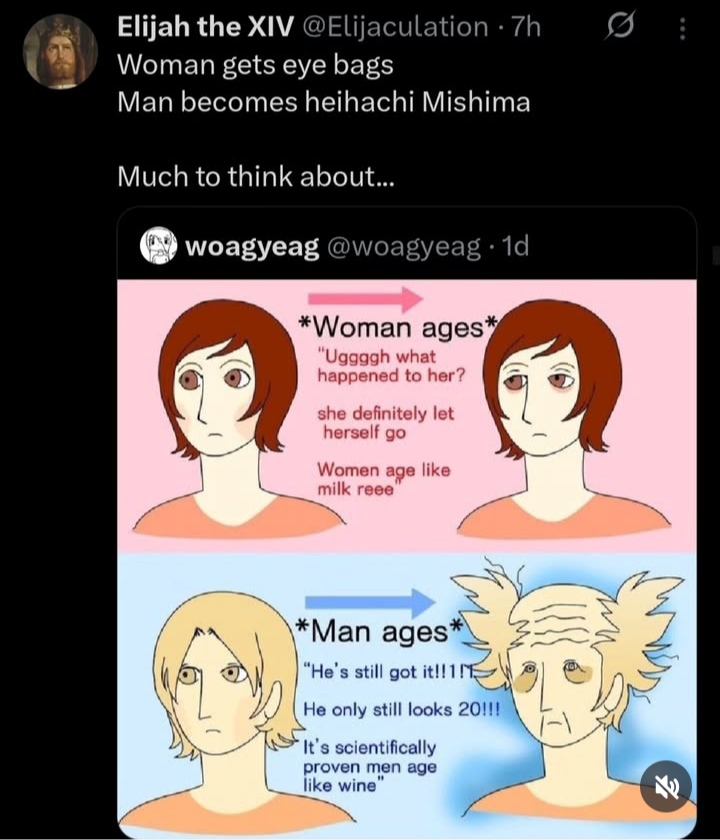Open Elijah the XIV's profile picture
Screen dimensions: 720x840
pyautogui.click(x=60, y=51)
